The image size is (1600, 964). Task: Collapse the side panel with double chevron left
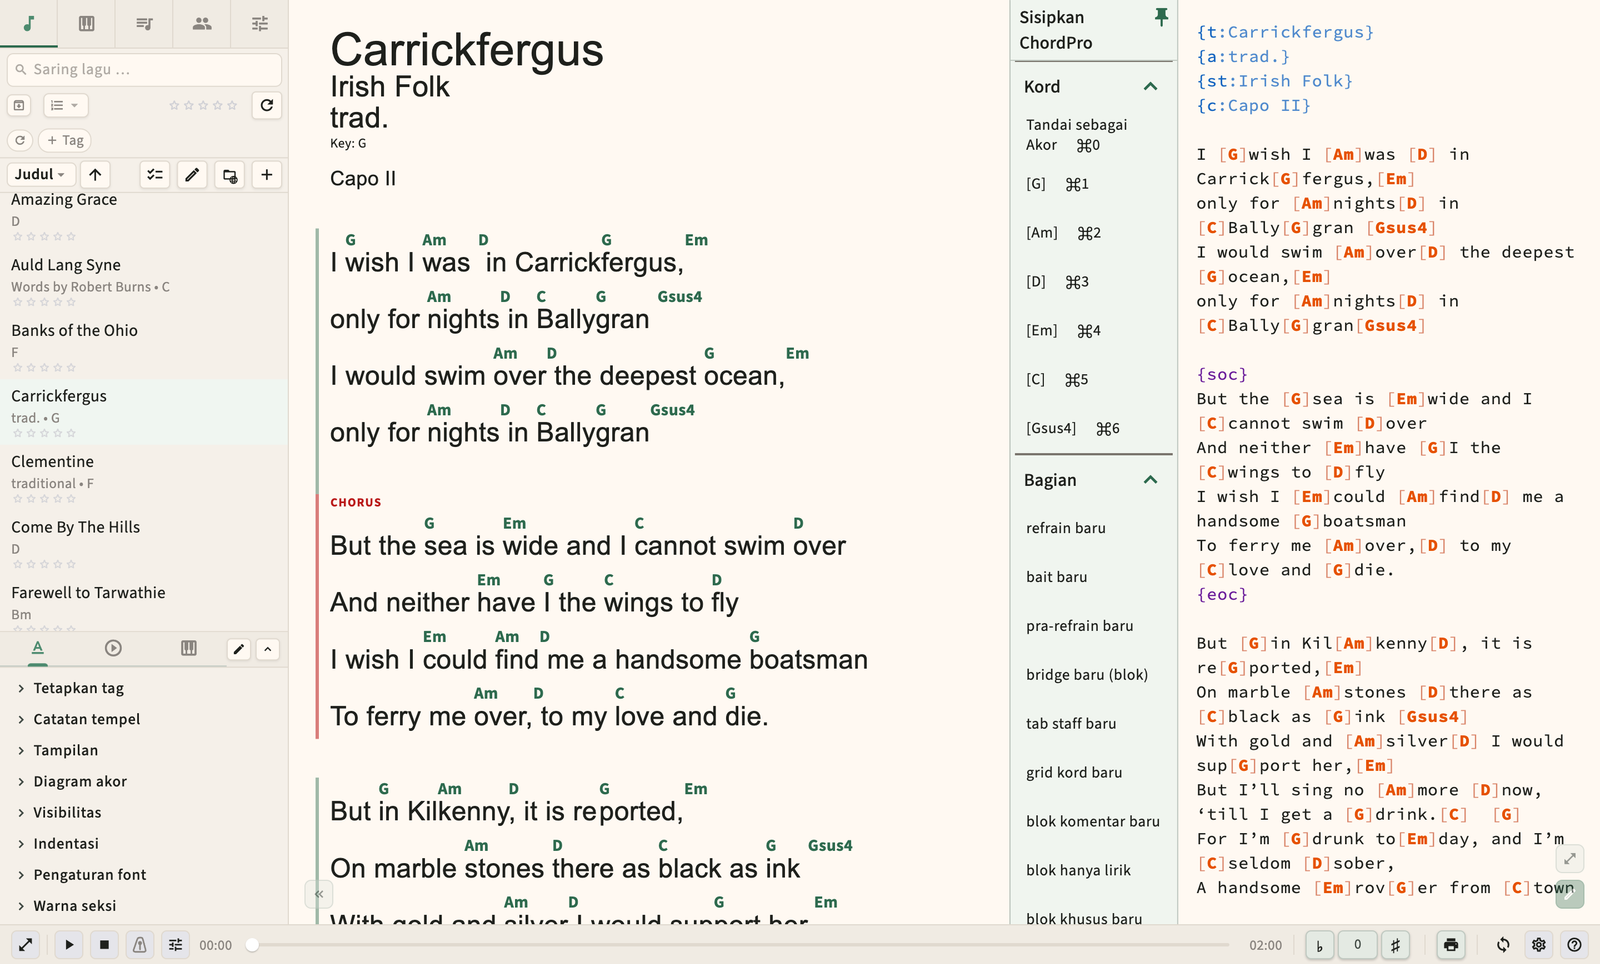(x=318, y=894)
